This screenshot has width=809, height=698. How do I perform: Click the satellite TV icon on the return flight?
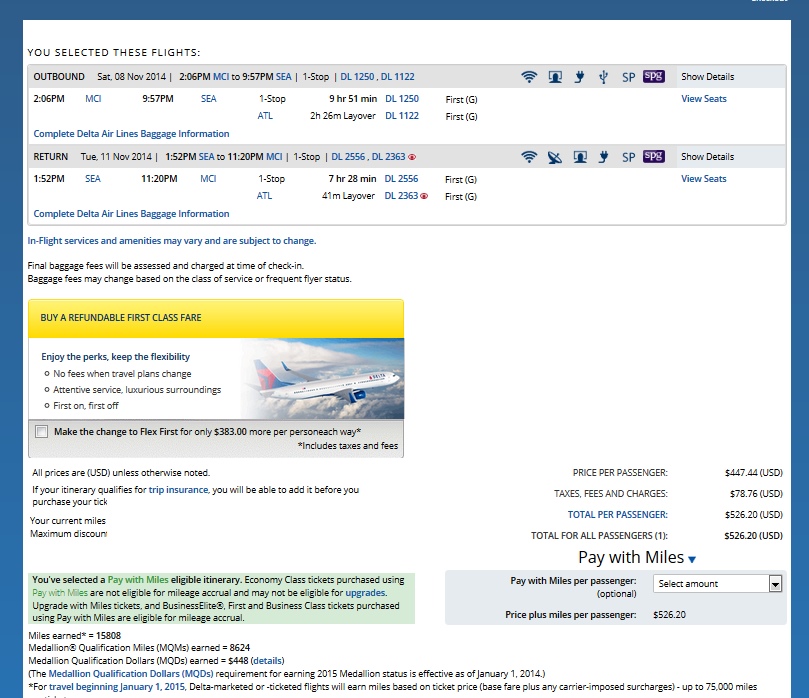(x=555, y=157)
